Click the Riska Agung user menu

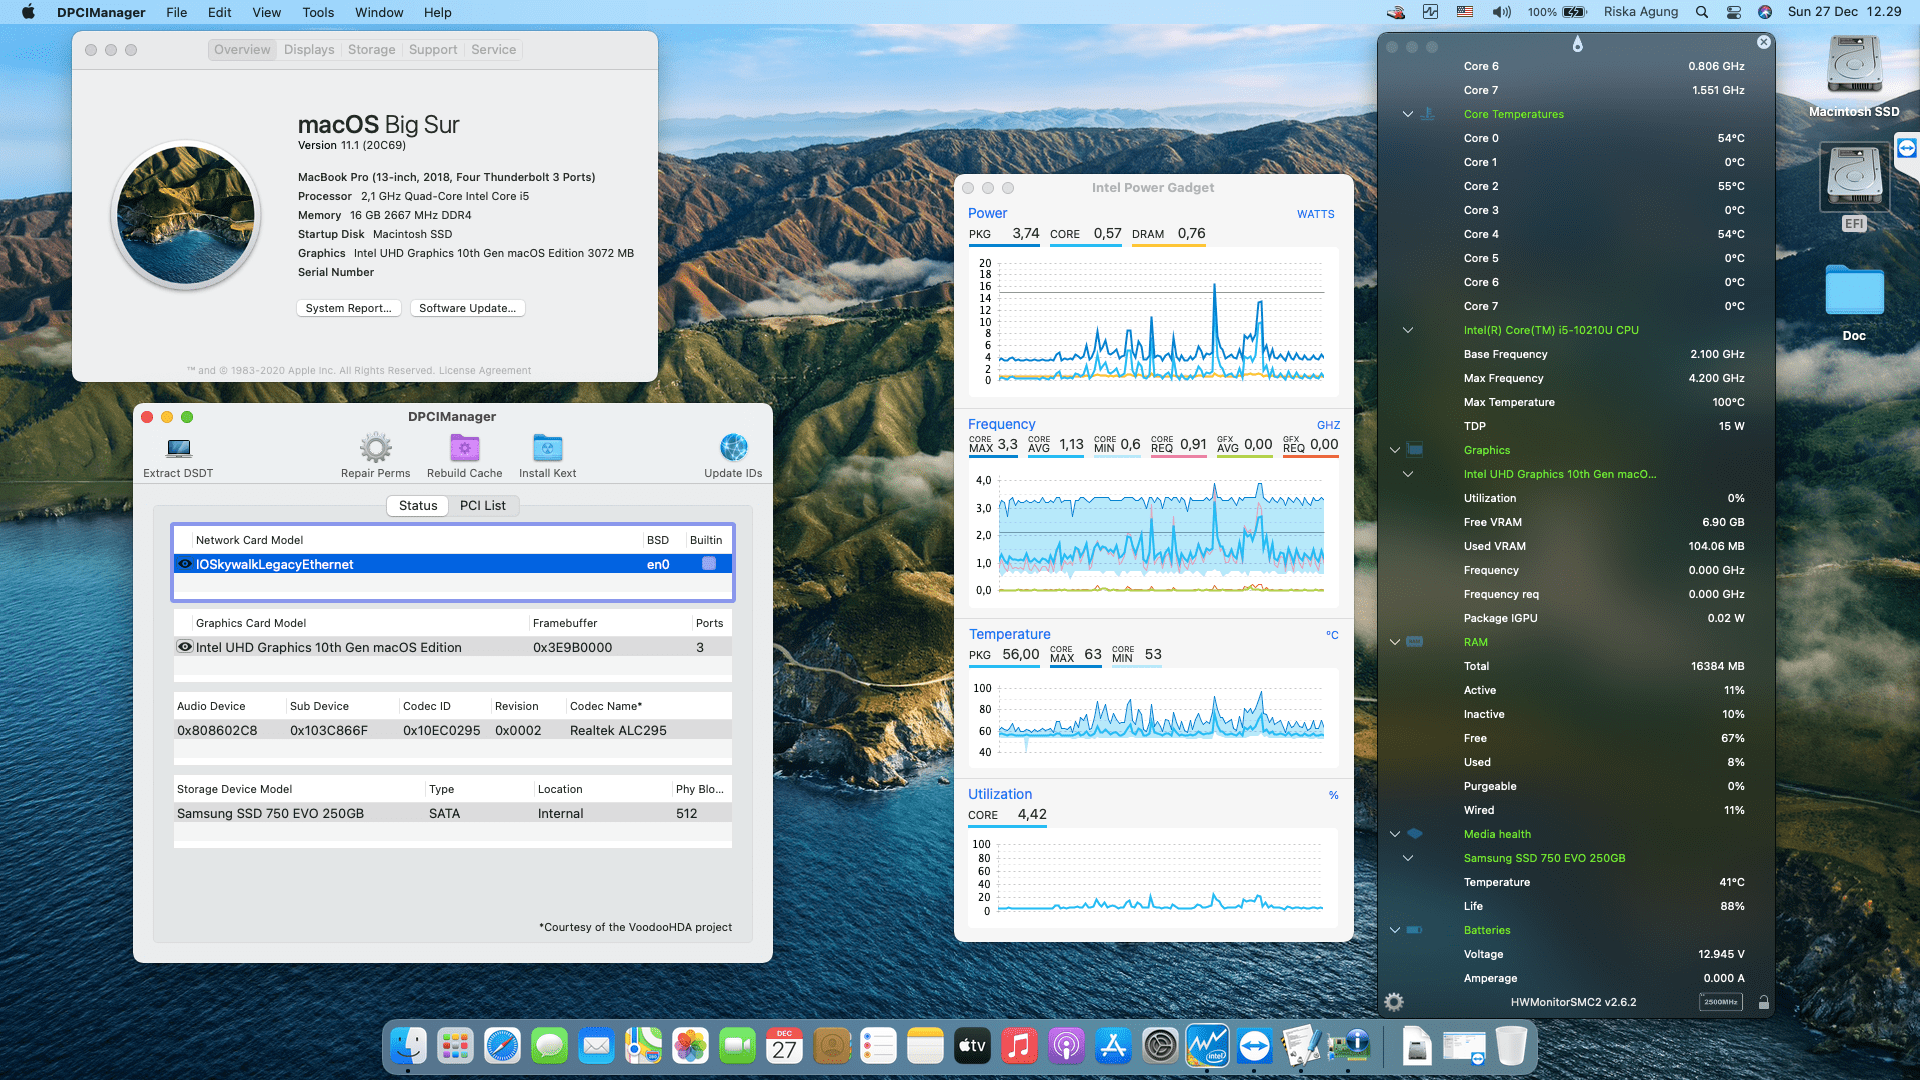pos(1641,12)
